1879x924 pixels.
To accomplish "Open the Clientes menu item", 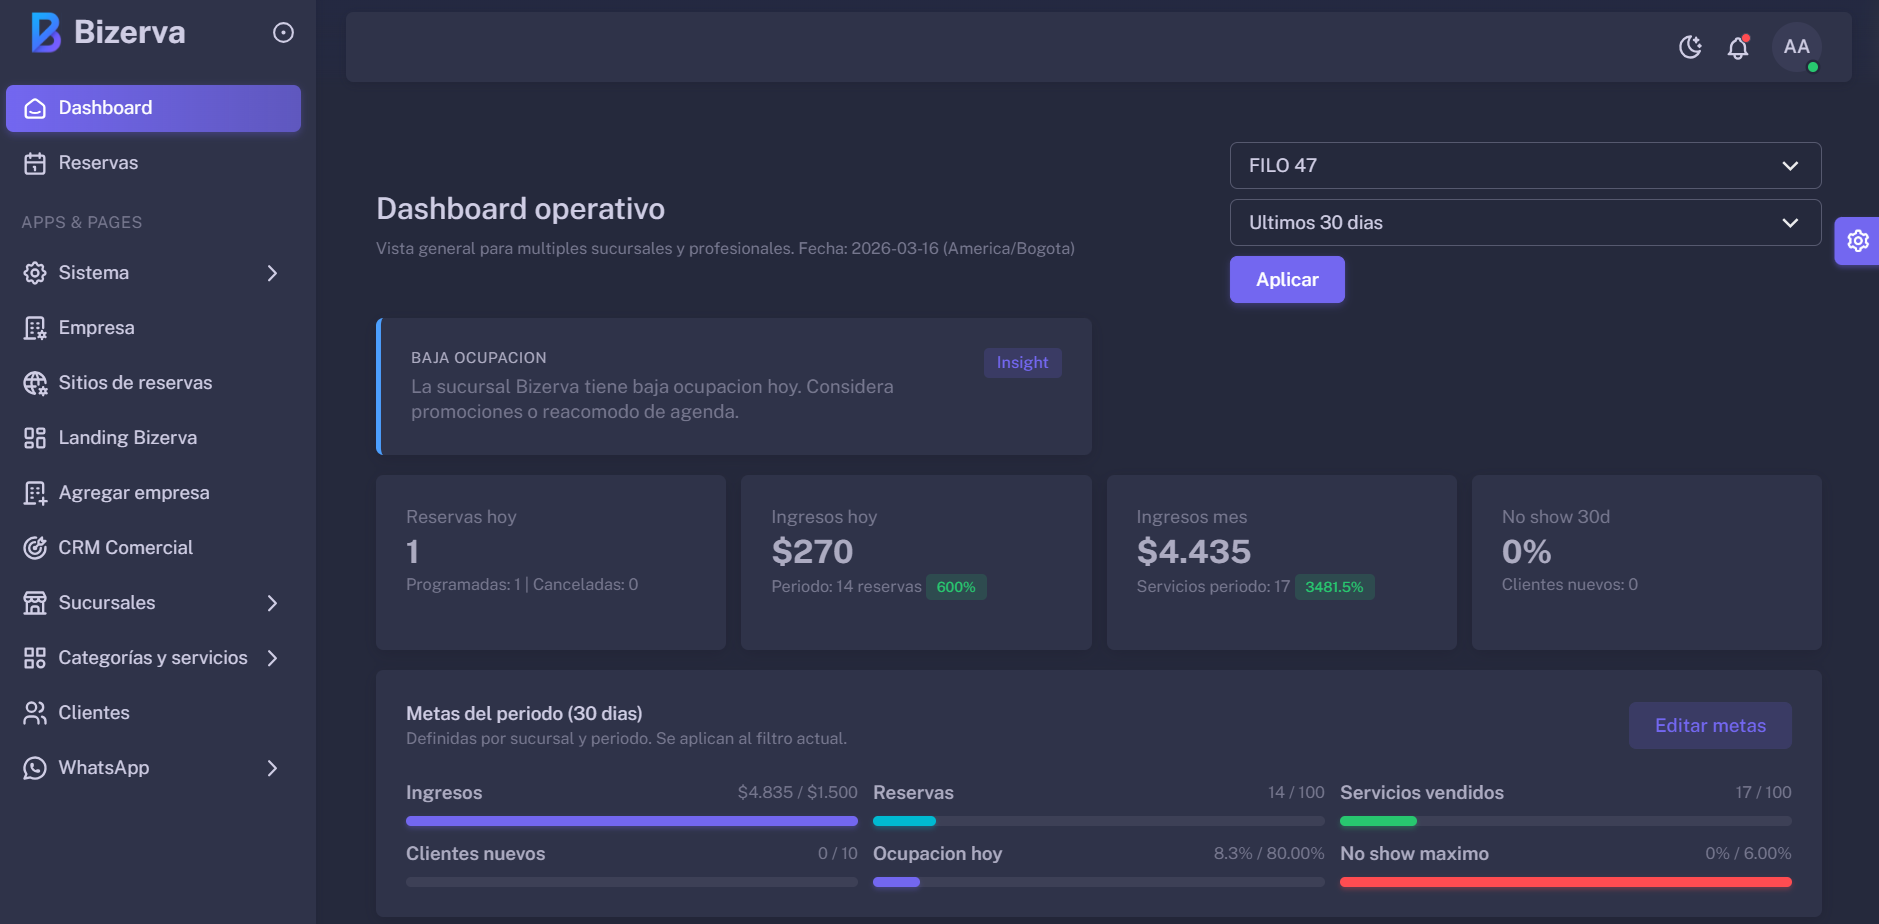I will 94,713.
